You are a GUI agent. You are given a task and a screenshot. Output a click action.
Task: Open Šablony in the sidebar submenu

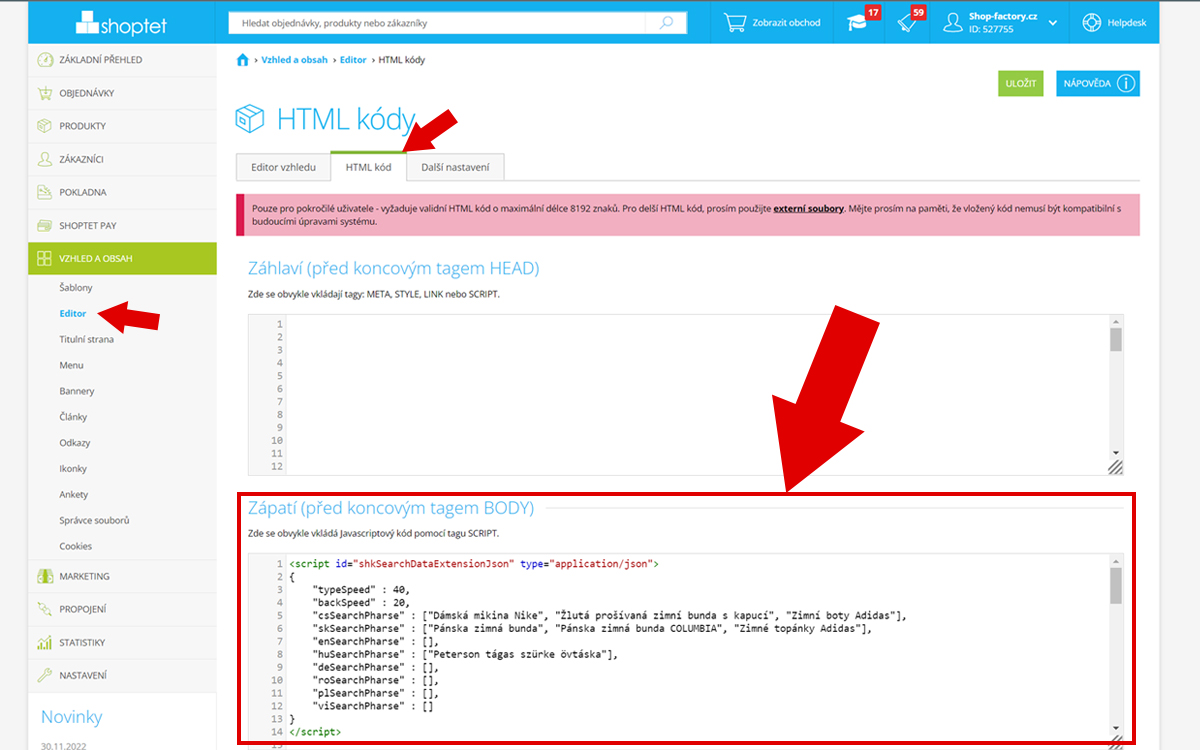pyautogui.click(x=76, y=287)
